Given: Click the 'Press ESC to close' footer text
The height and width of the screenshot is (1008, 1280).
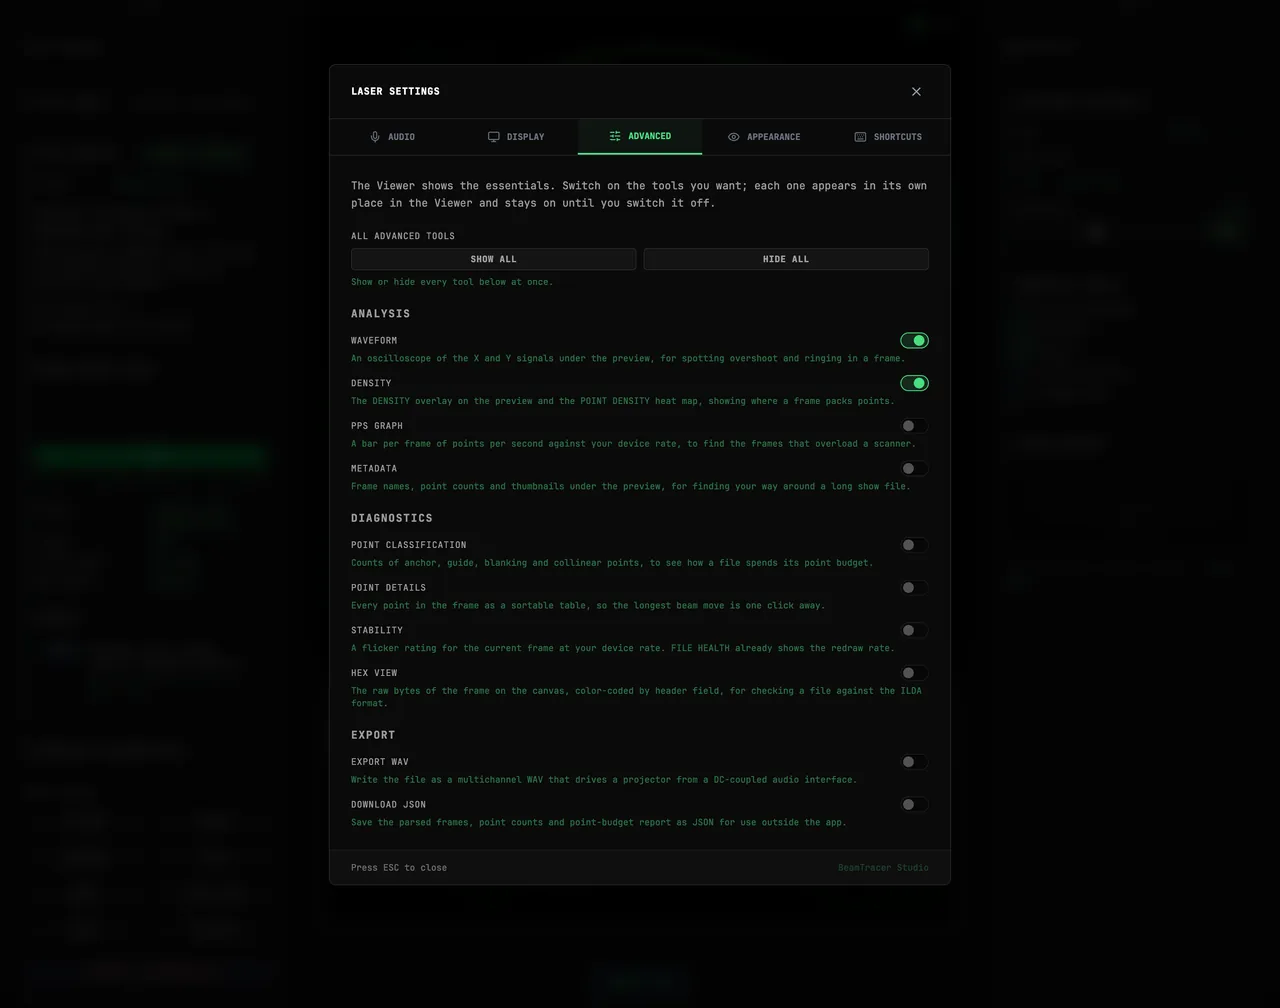Looking at the screenshot, I should [399, 868].
